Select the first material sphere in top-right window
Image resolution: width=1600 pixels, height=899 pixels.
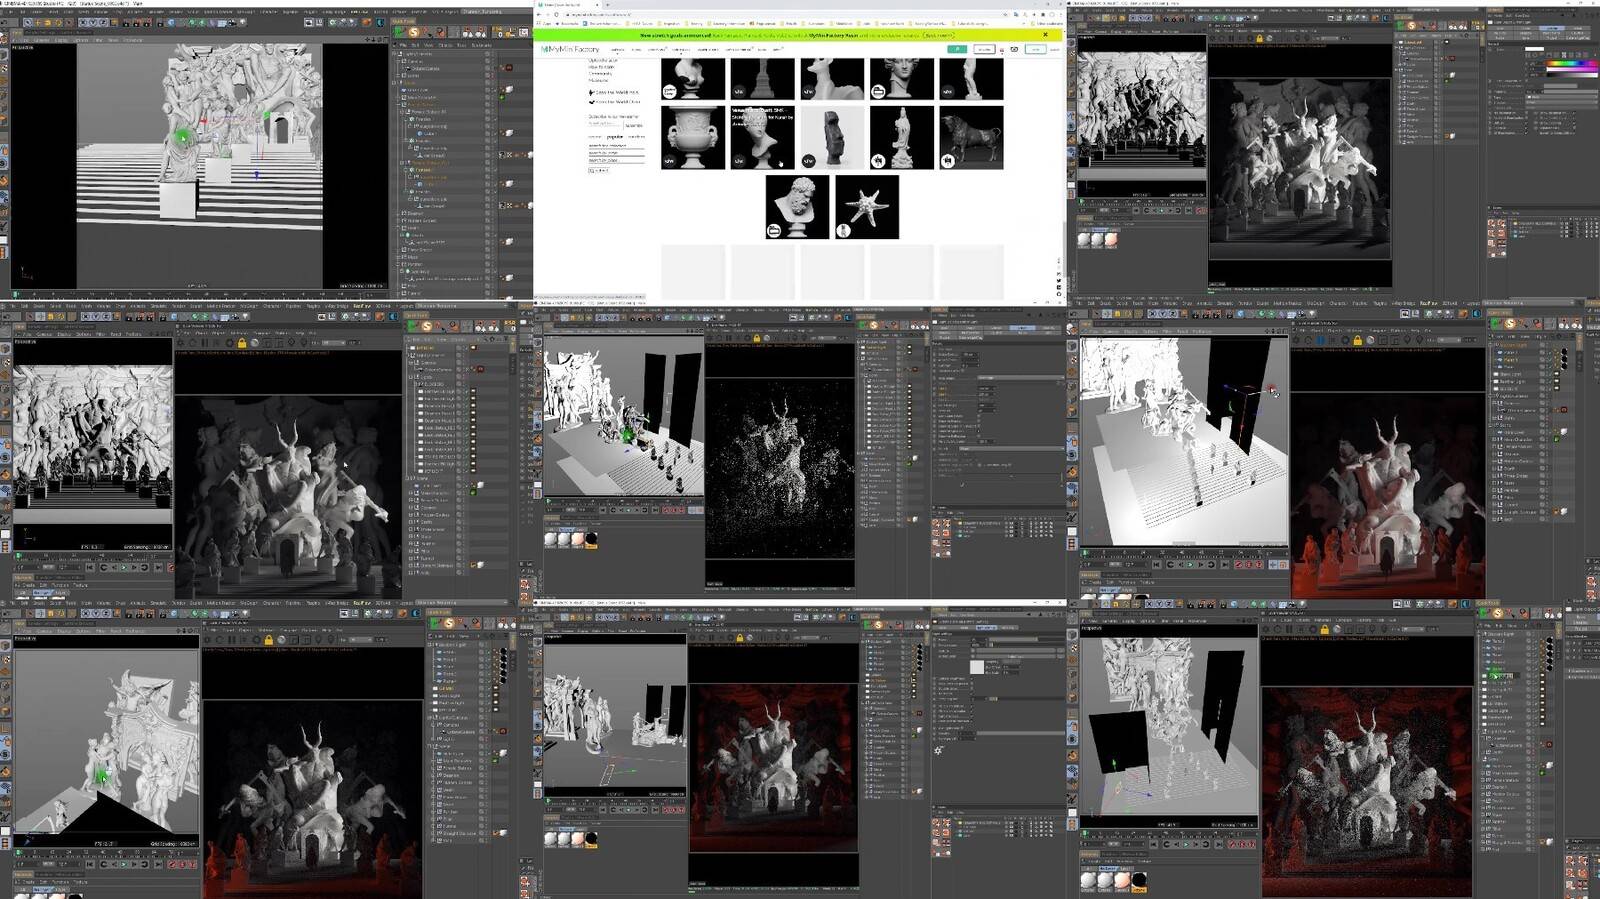[x=1084, y=239]
